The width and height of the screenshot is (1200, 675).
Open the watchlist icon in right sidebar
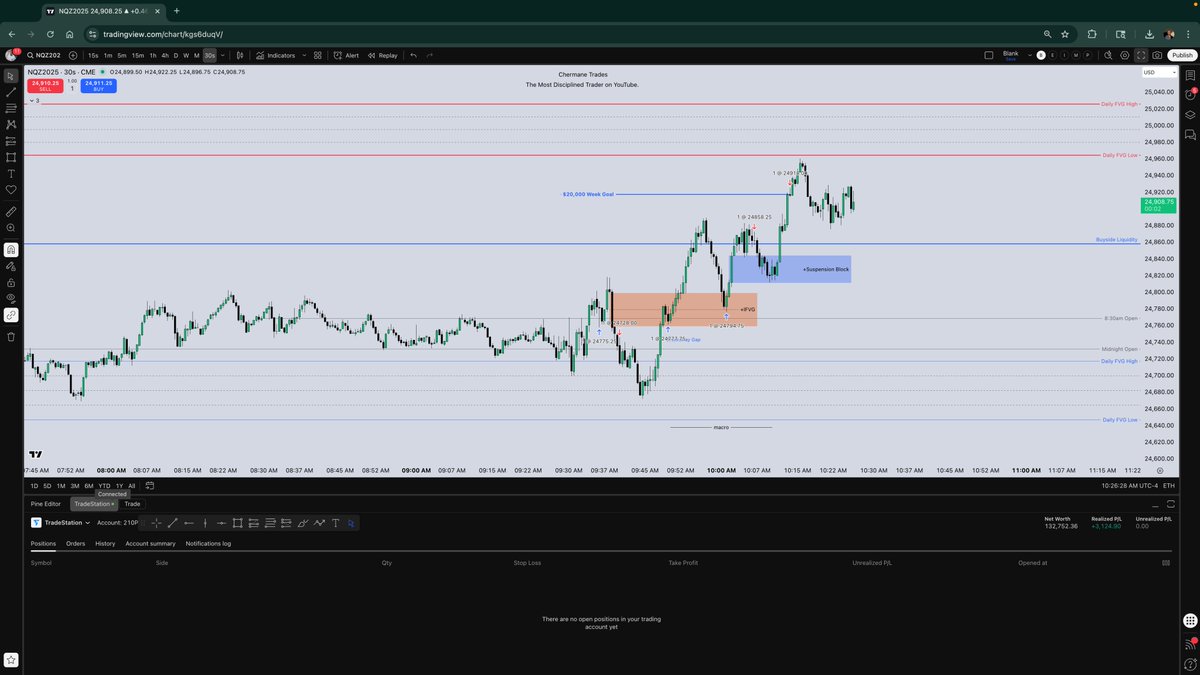coord(1190,75)
